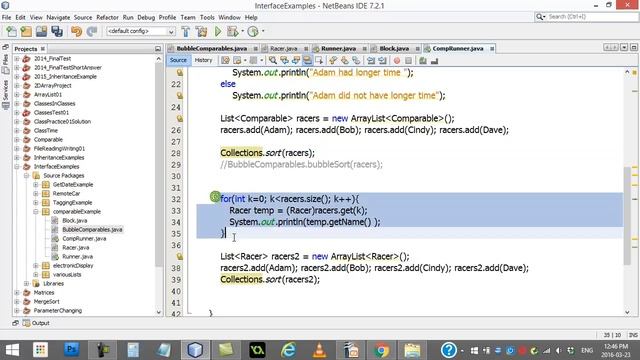
Task: Click the Profile Project icon
Action: click(253, 31)
